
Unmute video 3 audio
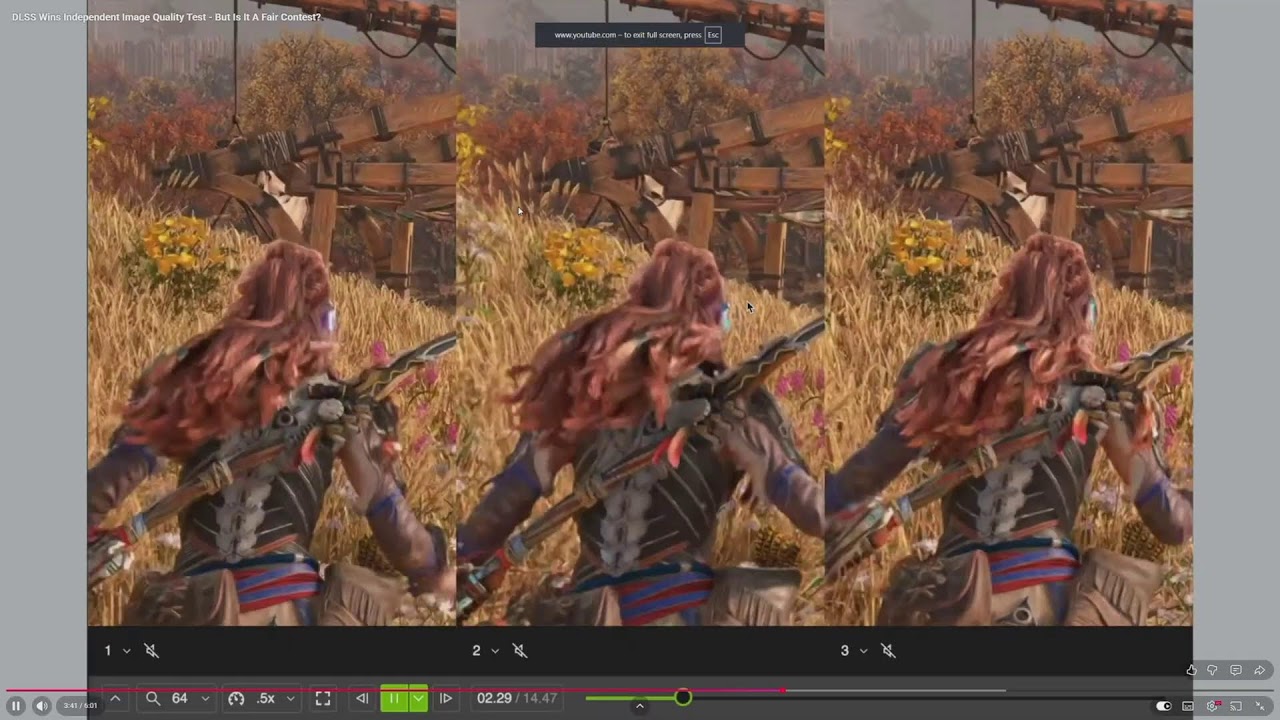pyautogui.click(x=888, y=651)
